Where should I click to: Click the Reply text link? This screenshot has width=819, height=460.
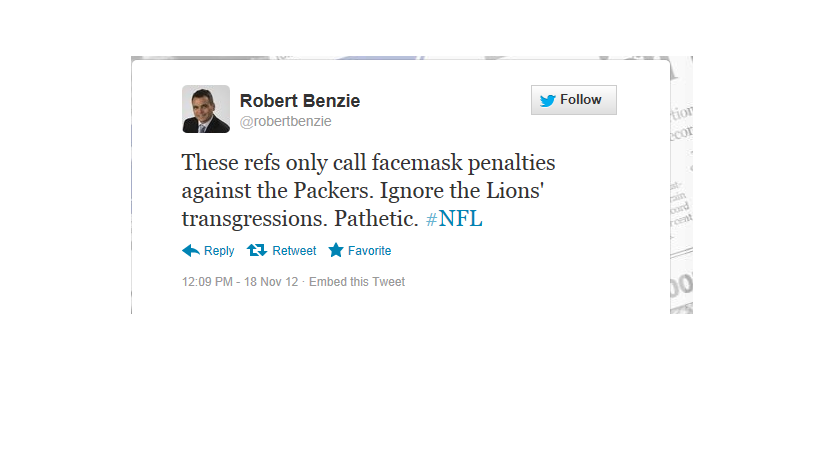pyautogui.click(x=219, y=251)
